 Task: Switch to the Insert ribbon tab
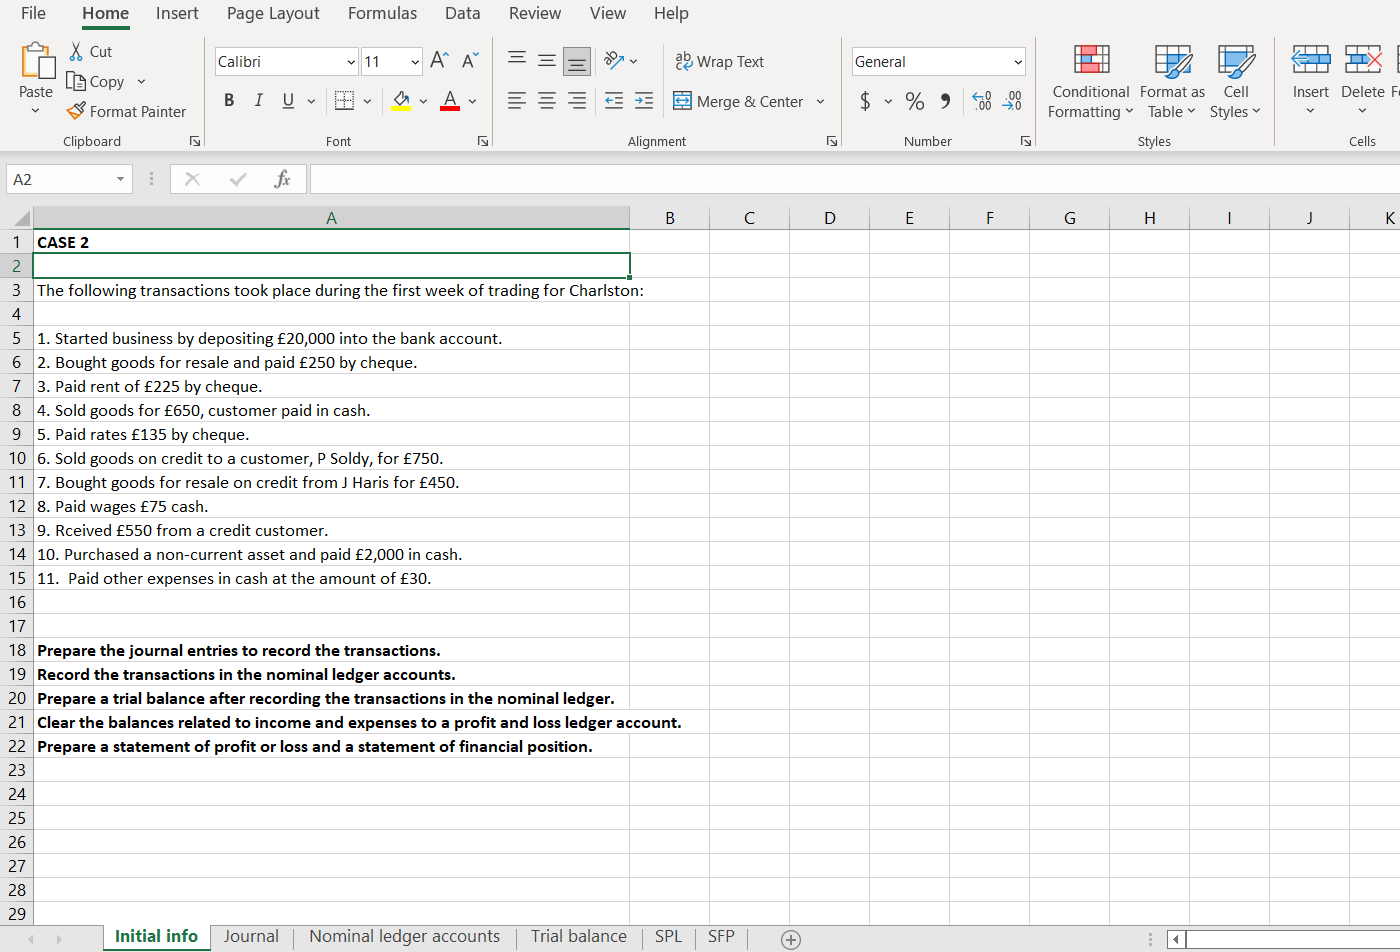[x=177, y=13]
